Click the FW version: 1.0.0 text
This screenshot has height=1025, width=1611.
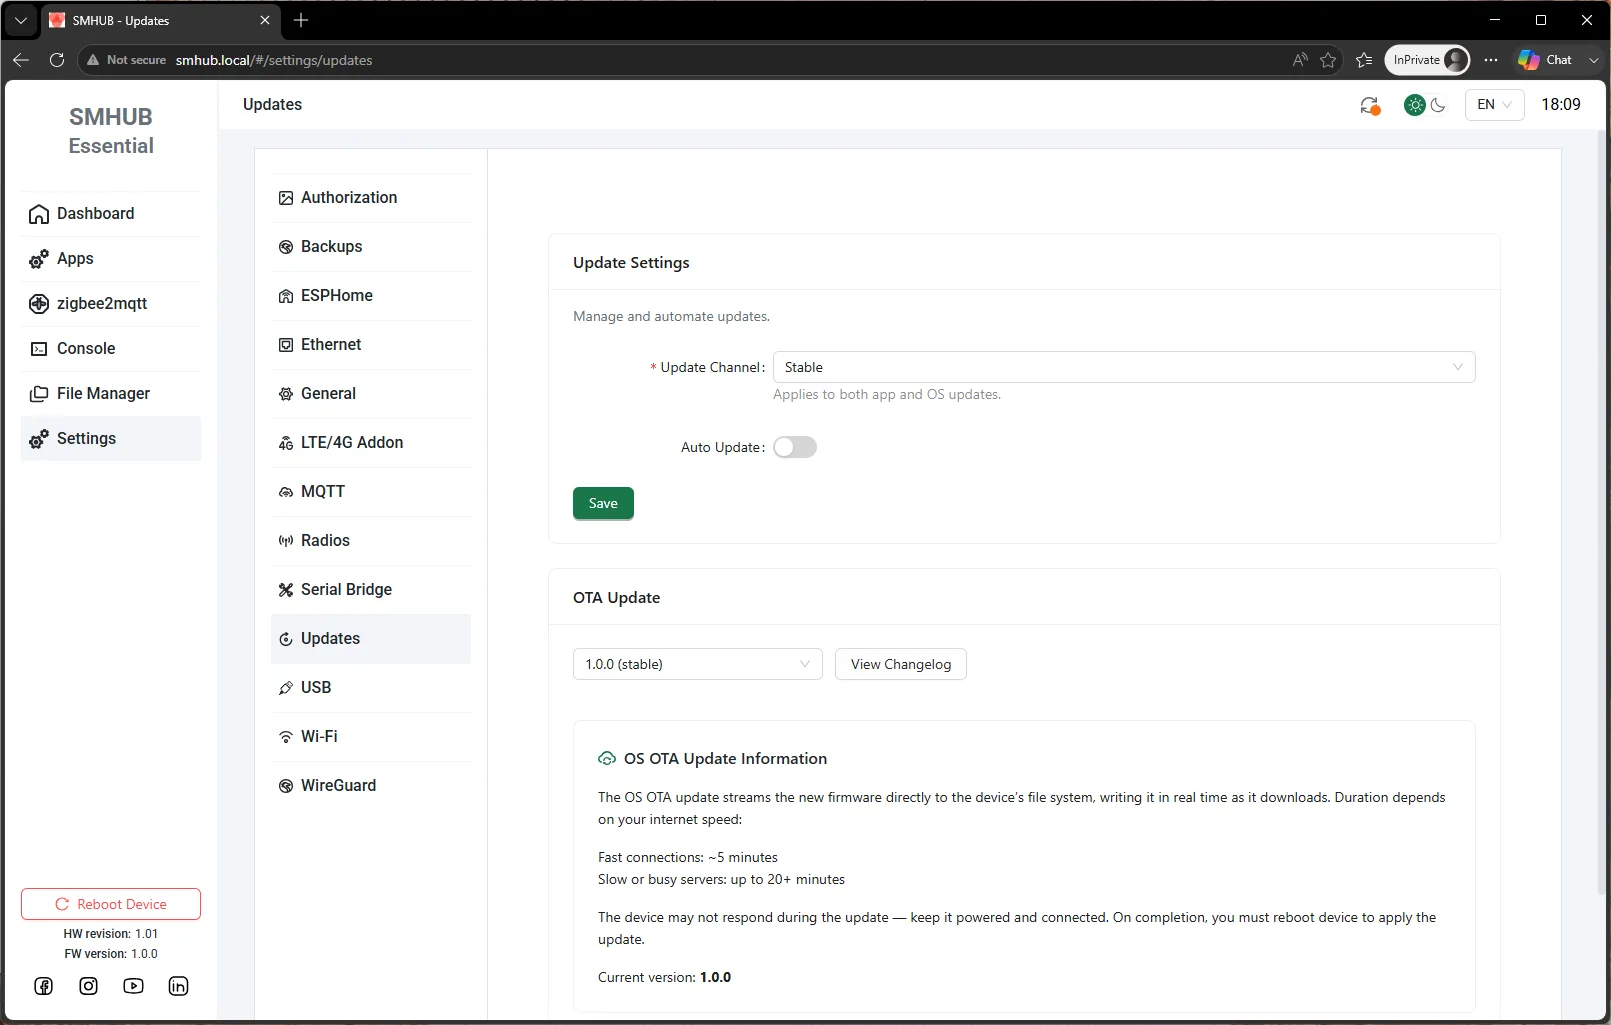click(111, 954)
